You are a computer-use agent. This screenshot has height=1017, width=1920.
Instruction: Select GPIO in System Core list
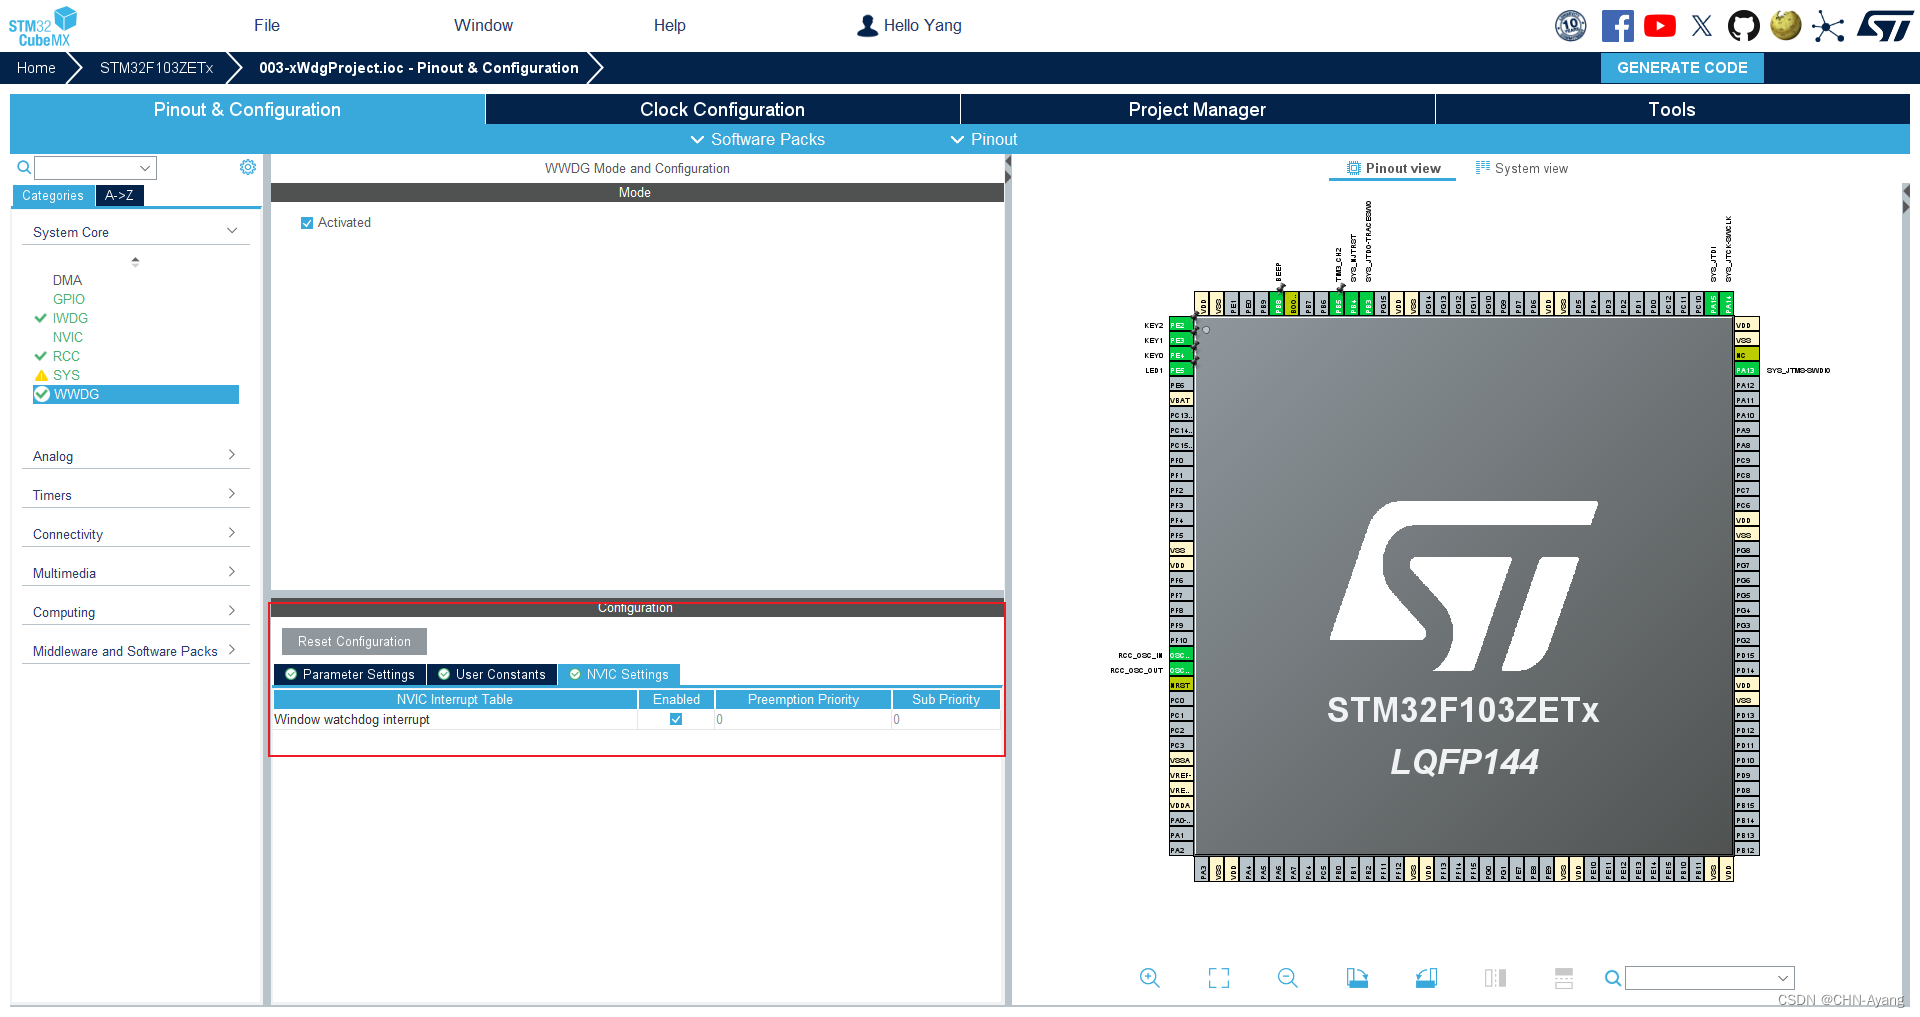(x=69, y=300)
